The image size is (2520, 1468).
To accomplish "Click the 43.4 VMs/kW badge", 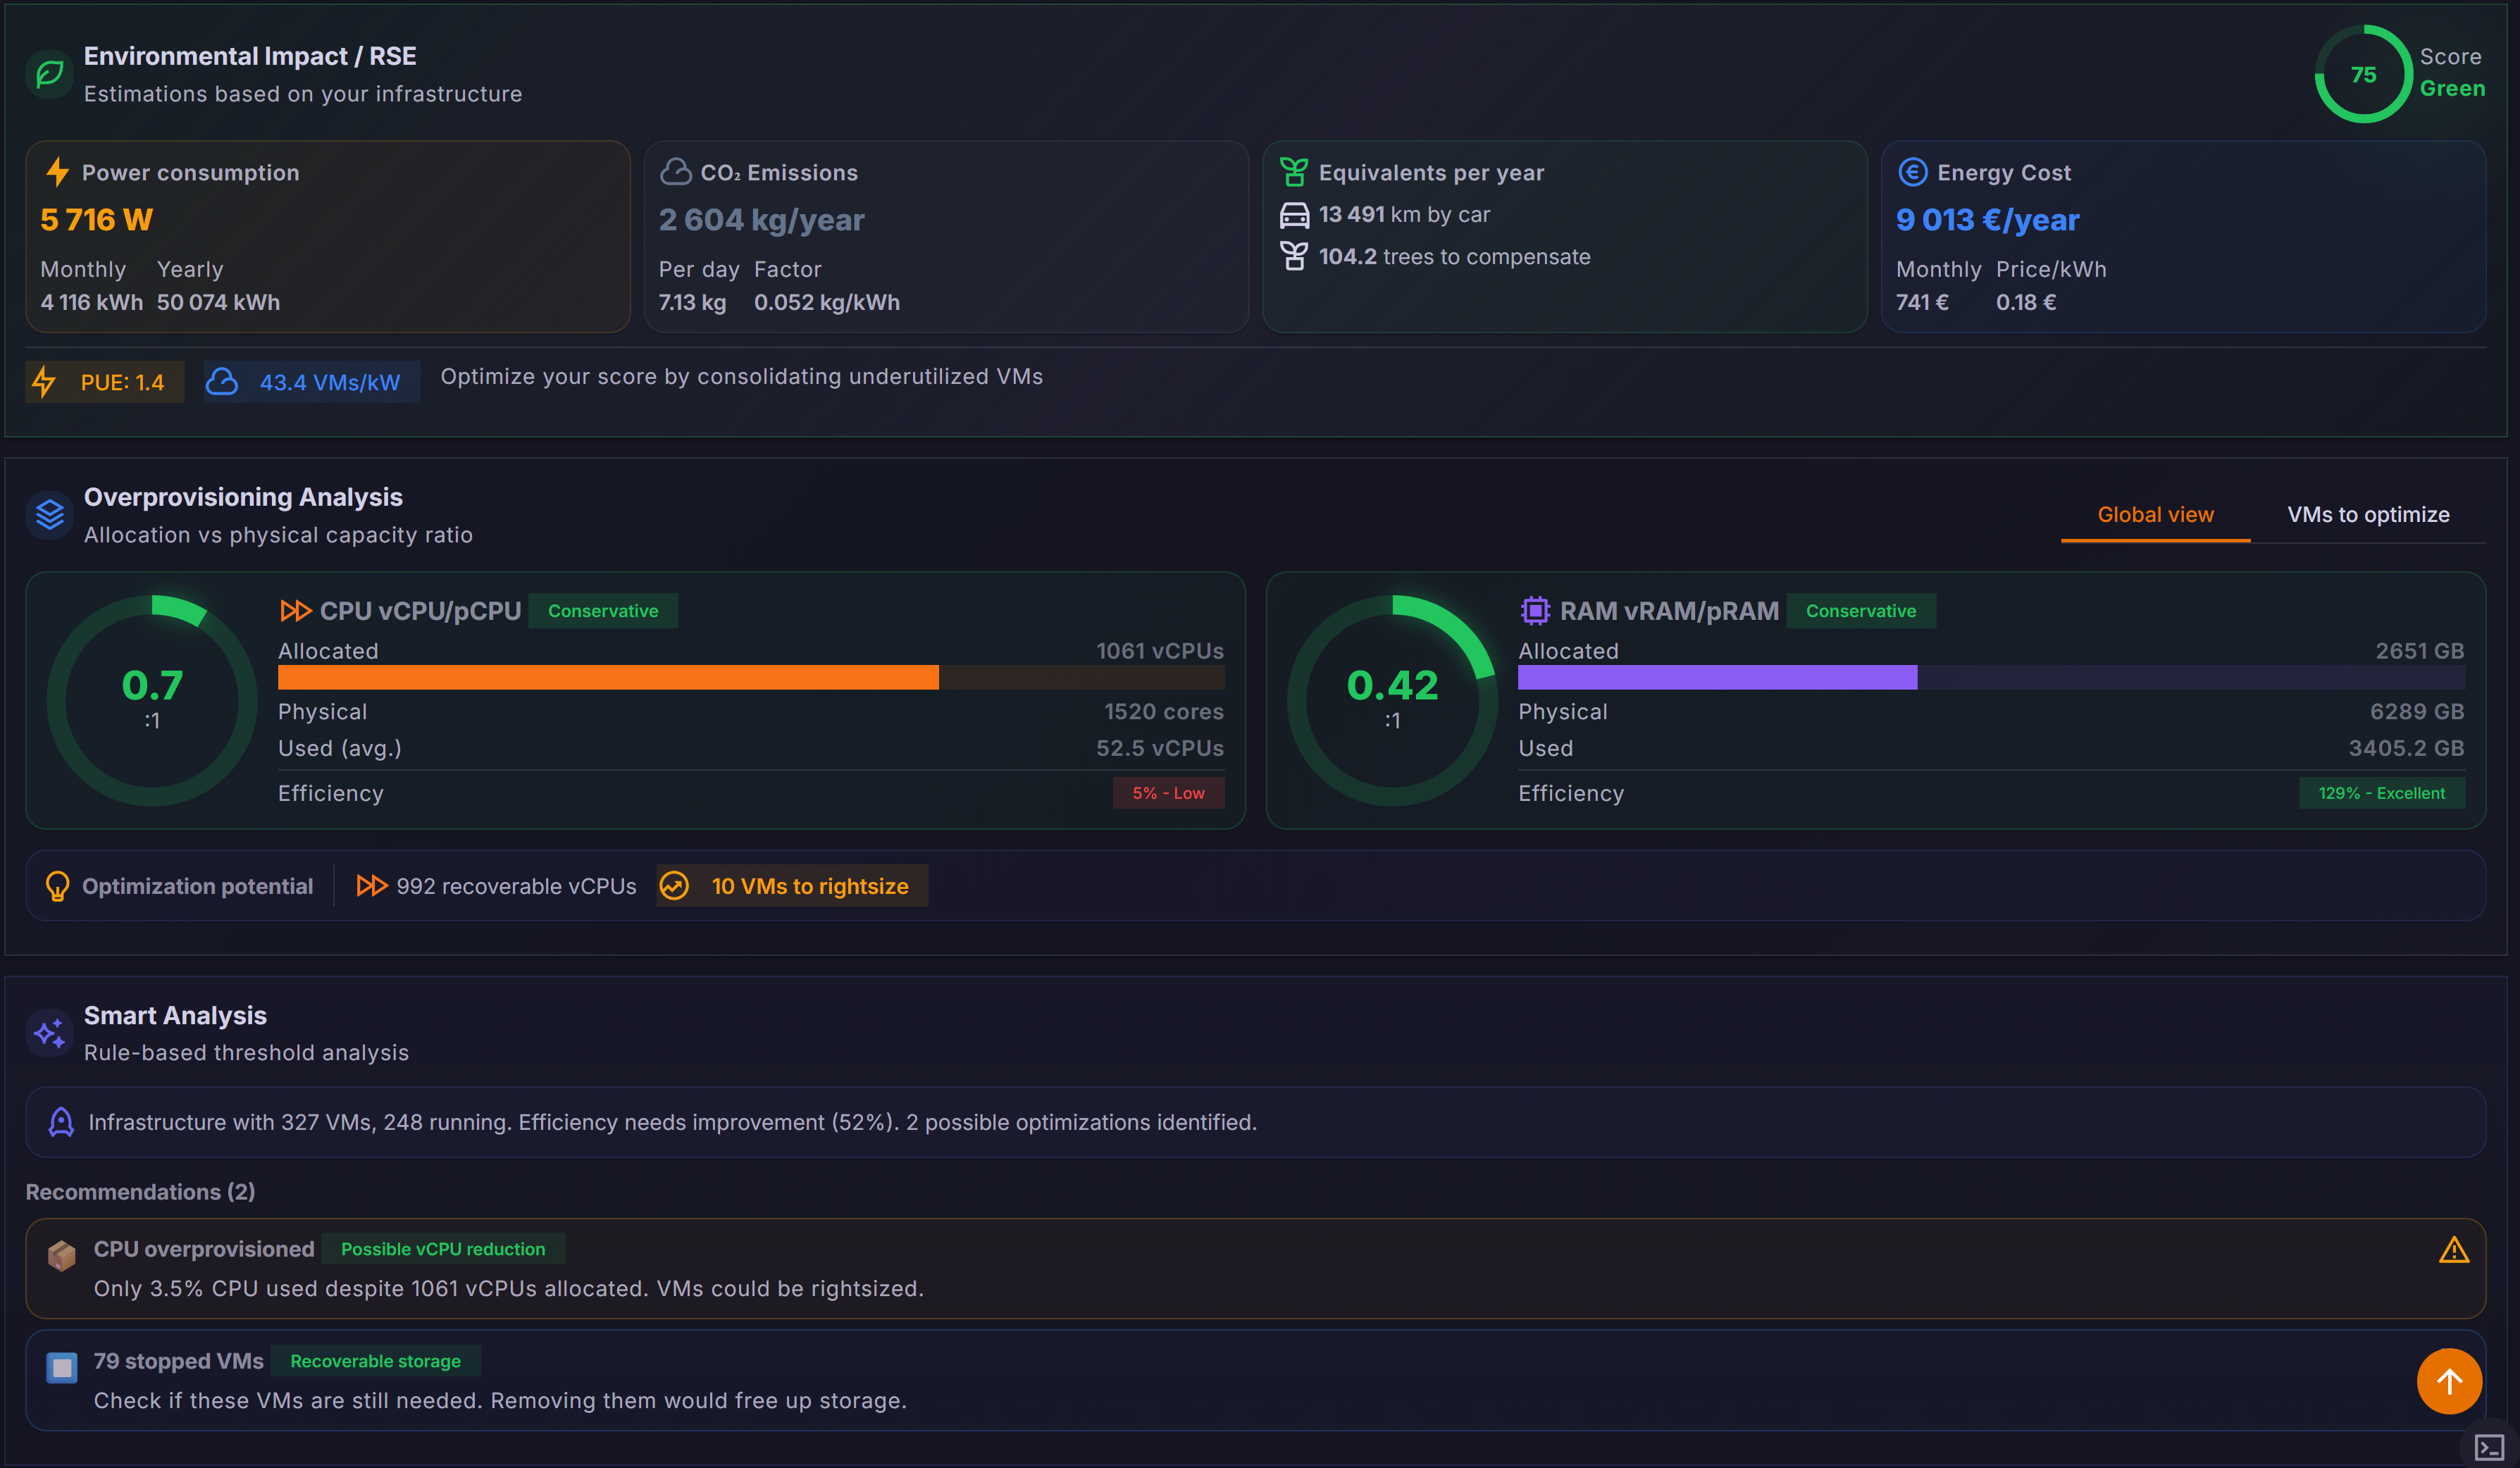I will (312, 382).
